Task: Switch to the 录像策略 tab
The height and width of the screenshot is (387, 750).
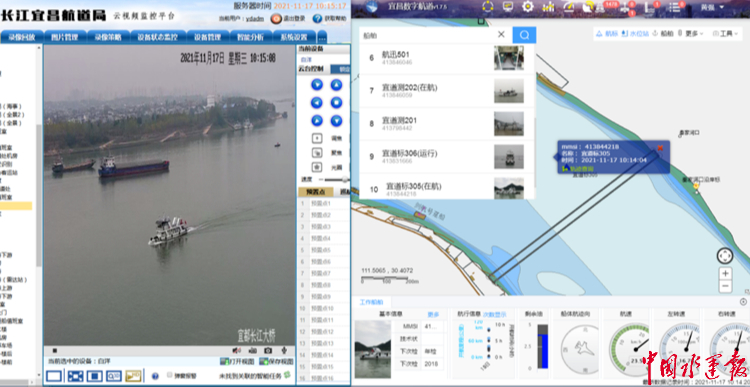Action: pos(109,37)
